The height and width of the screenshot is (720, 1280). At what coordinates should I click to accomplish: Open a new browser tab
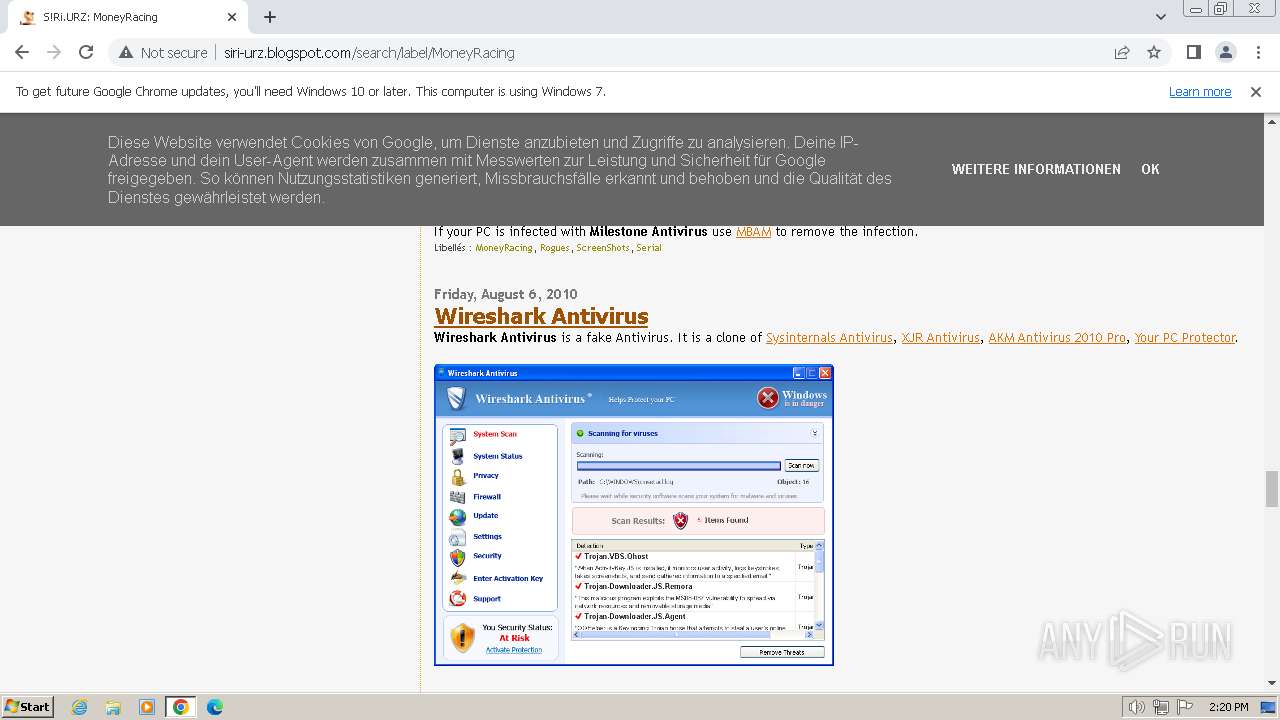270,17
